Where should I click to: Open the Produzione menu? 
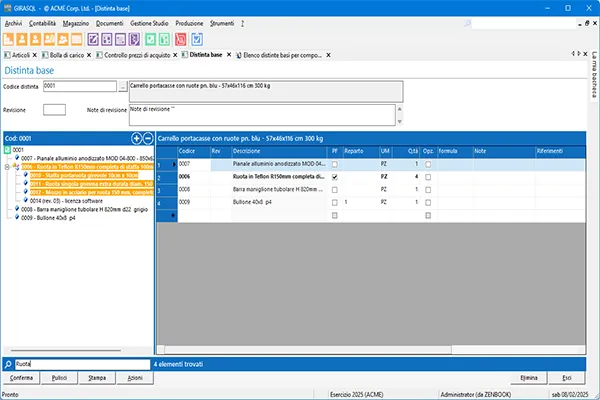tap(189, 23)
